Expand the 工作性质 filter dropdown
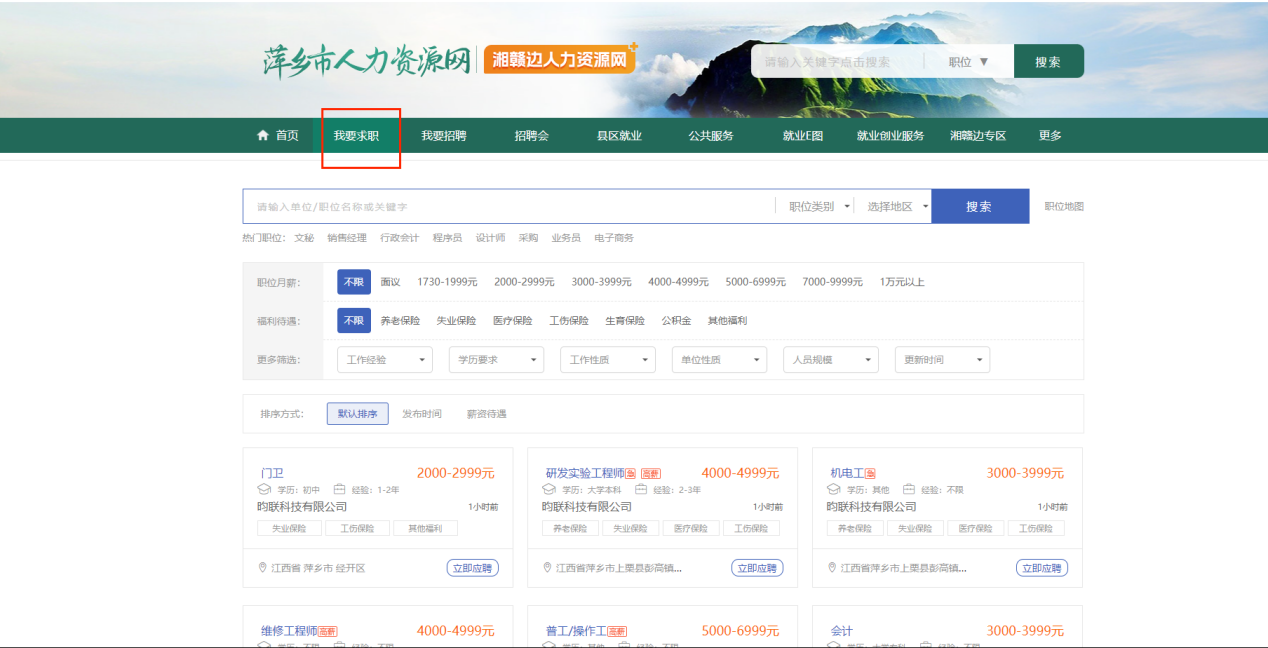 (608, 360)
